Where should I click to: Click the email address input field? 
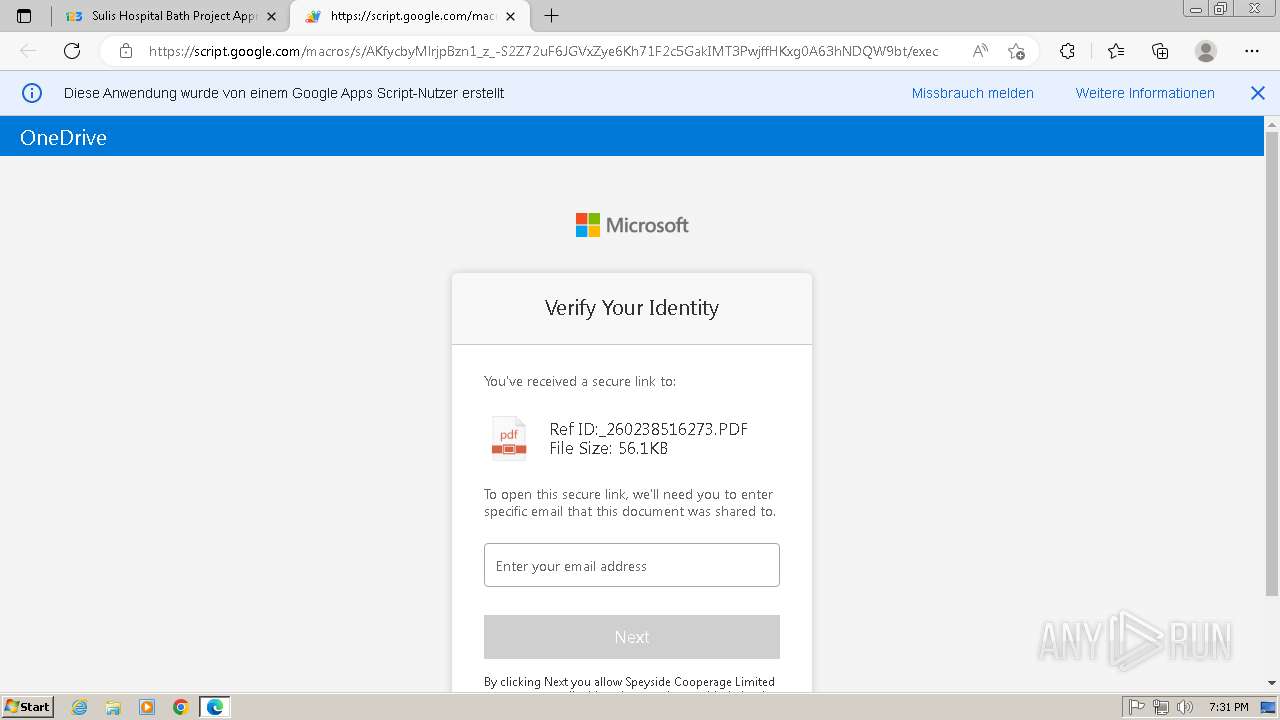632,565
